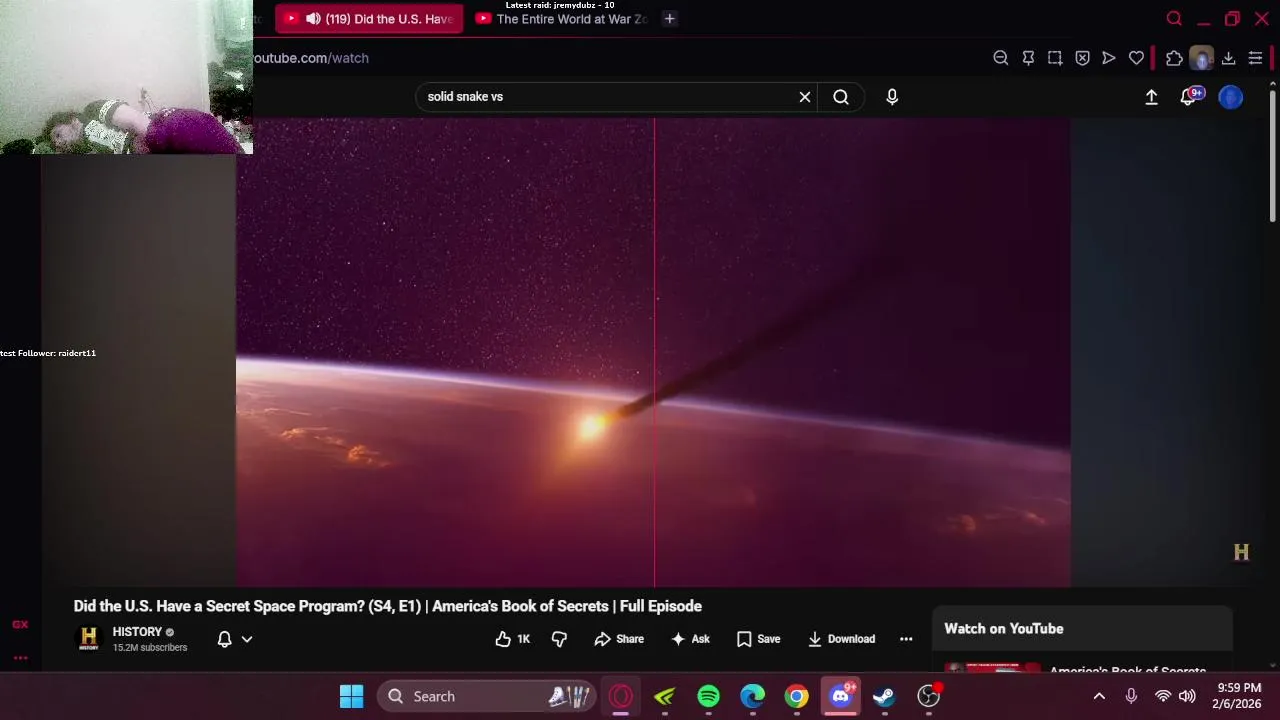
Task: Click the send flow arrow icon
Action: 1109,58
